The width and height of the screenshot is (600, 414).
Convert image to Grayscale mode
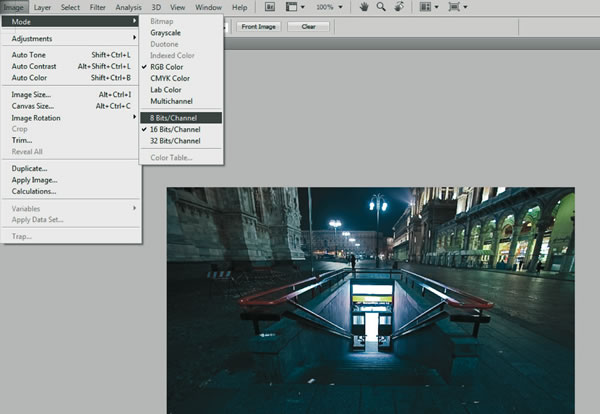(181, 33)
